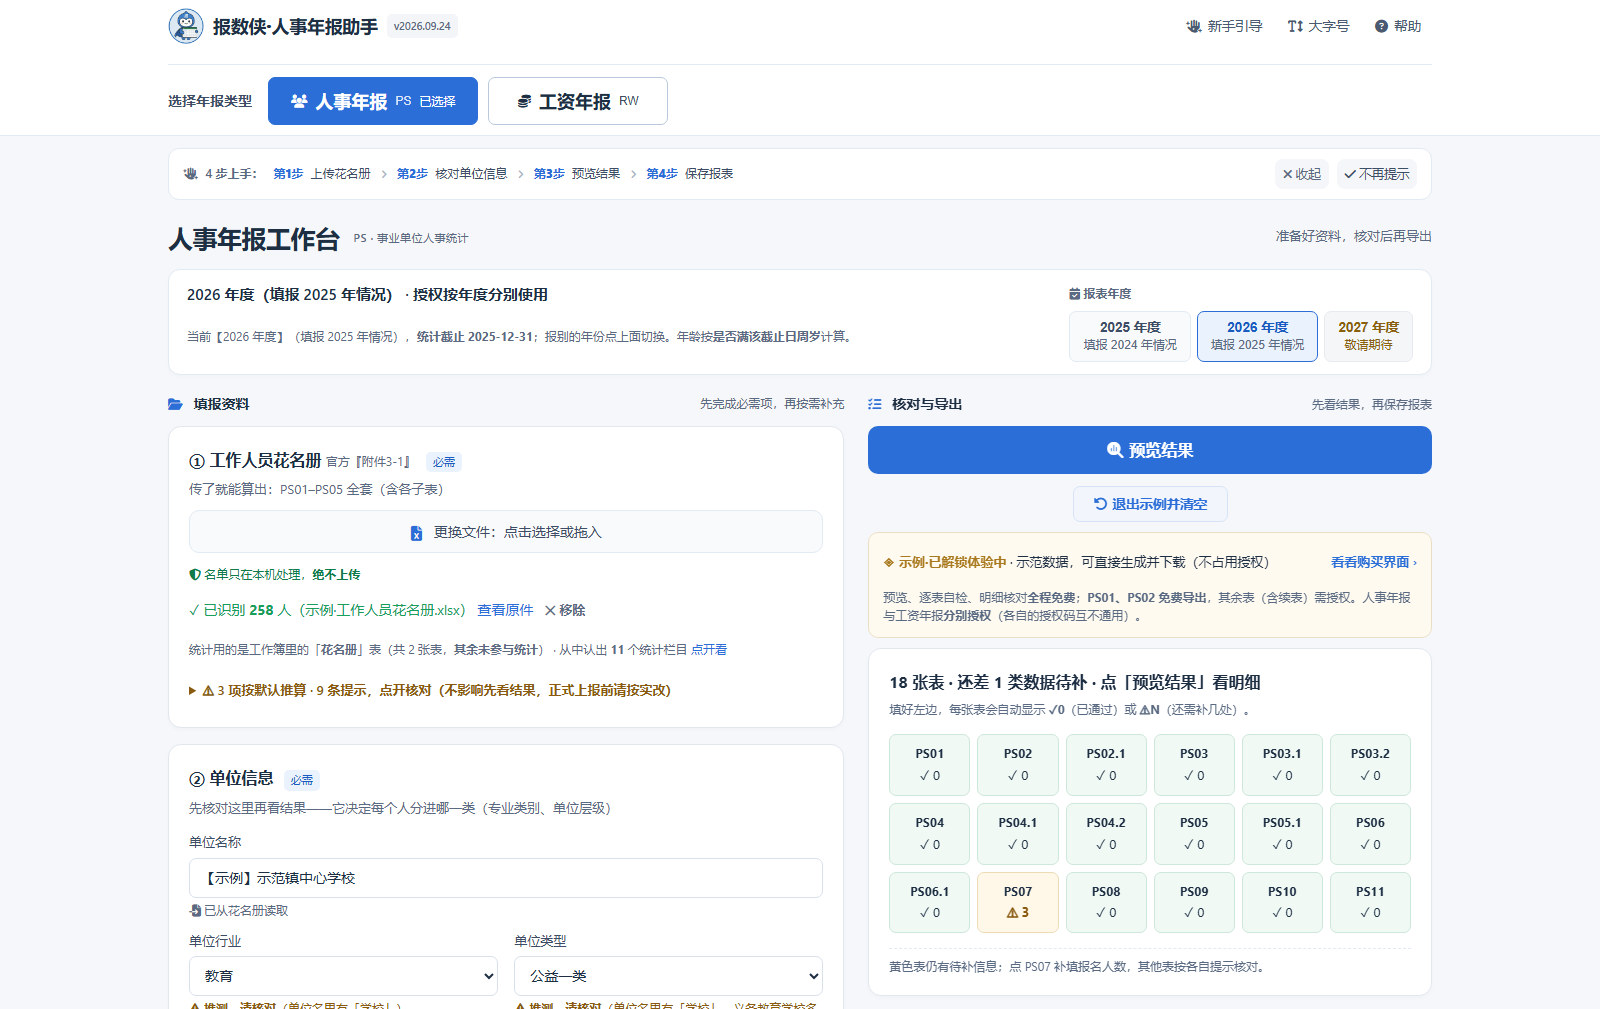
Task: Open the PS04.1 table tile
Action: pyautogui.click(x=1018, y=834)
